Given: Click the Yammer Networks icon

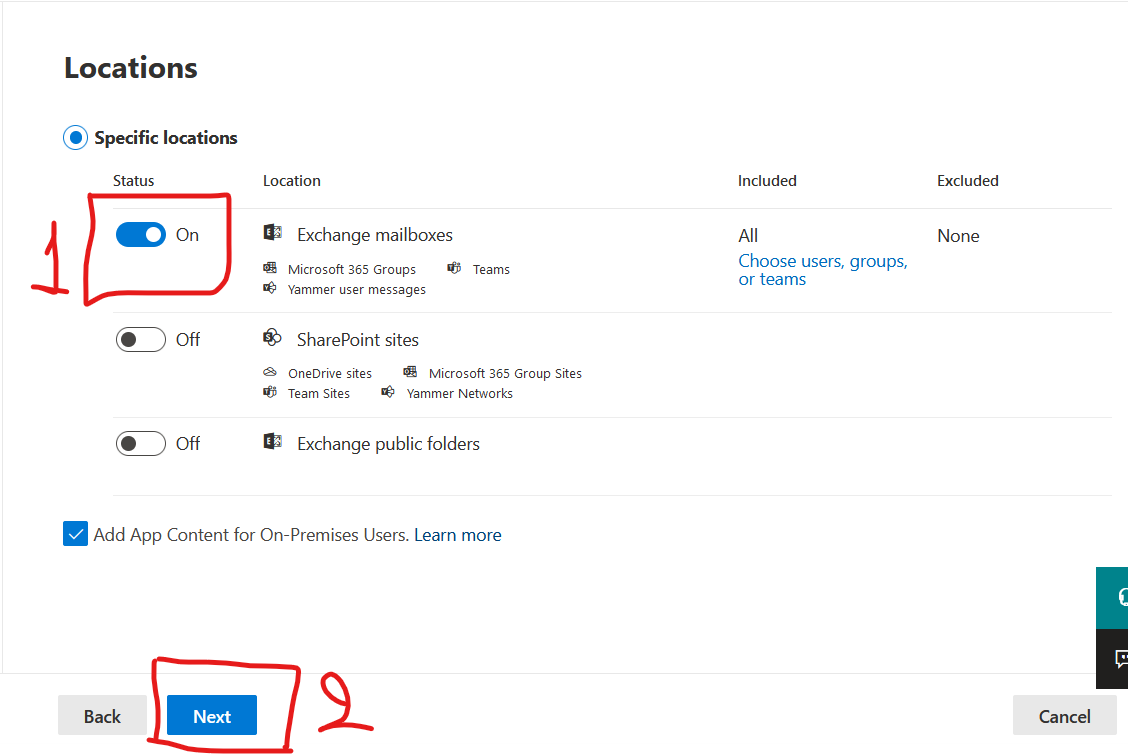Looking at the screenshot, I should click(388, 392).
